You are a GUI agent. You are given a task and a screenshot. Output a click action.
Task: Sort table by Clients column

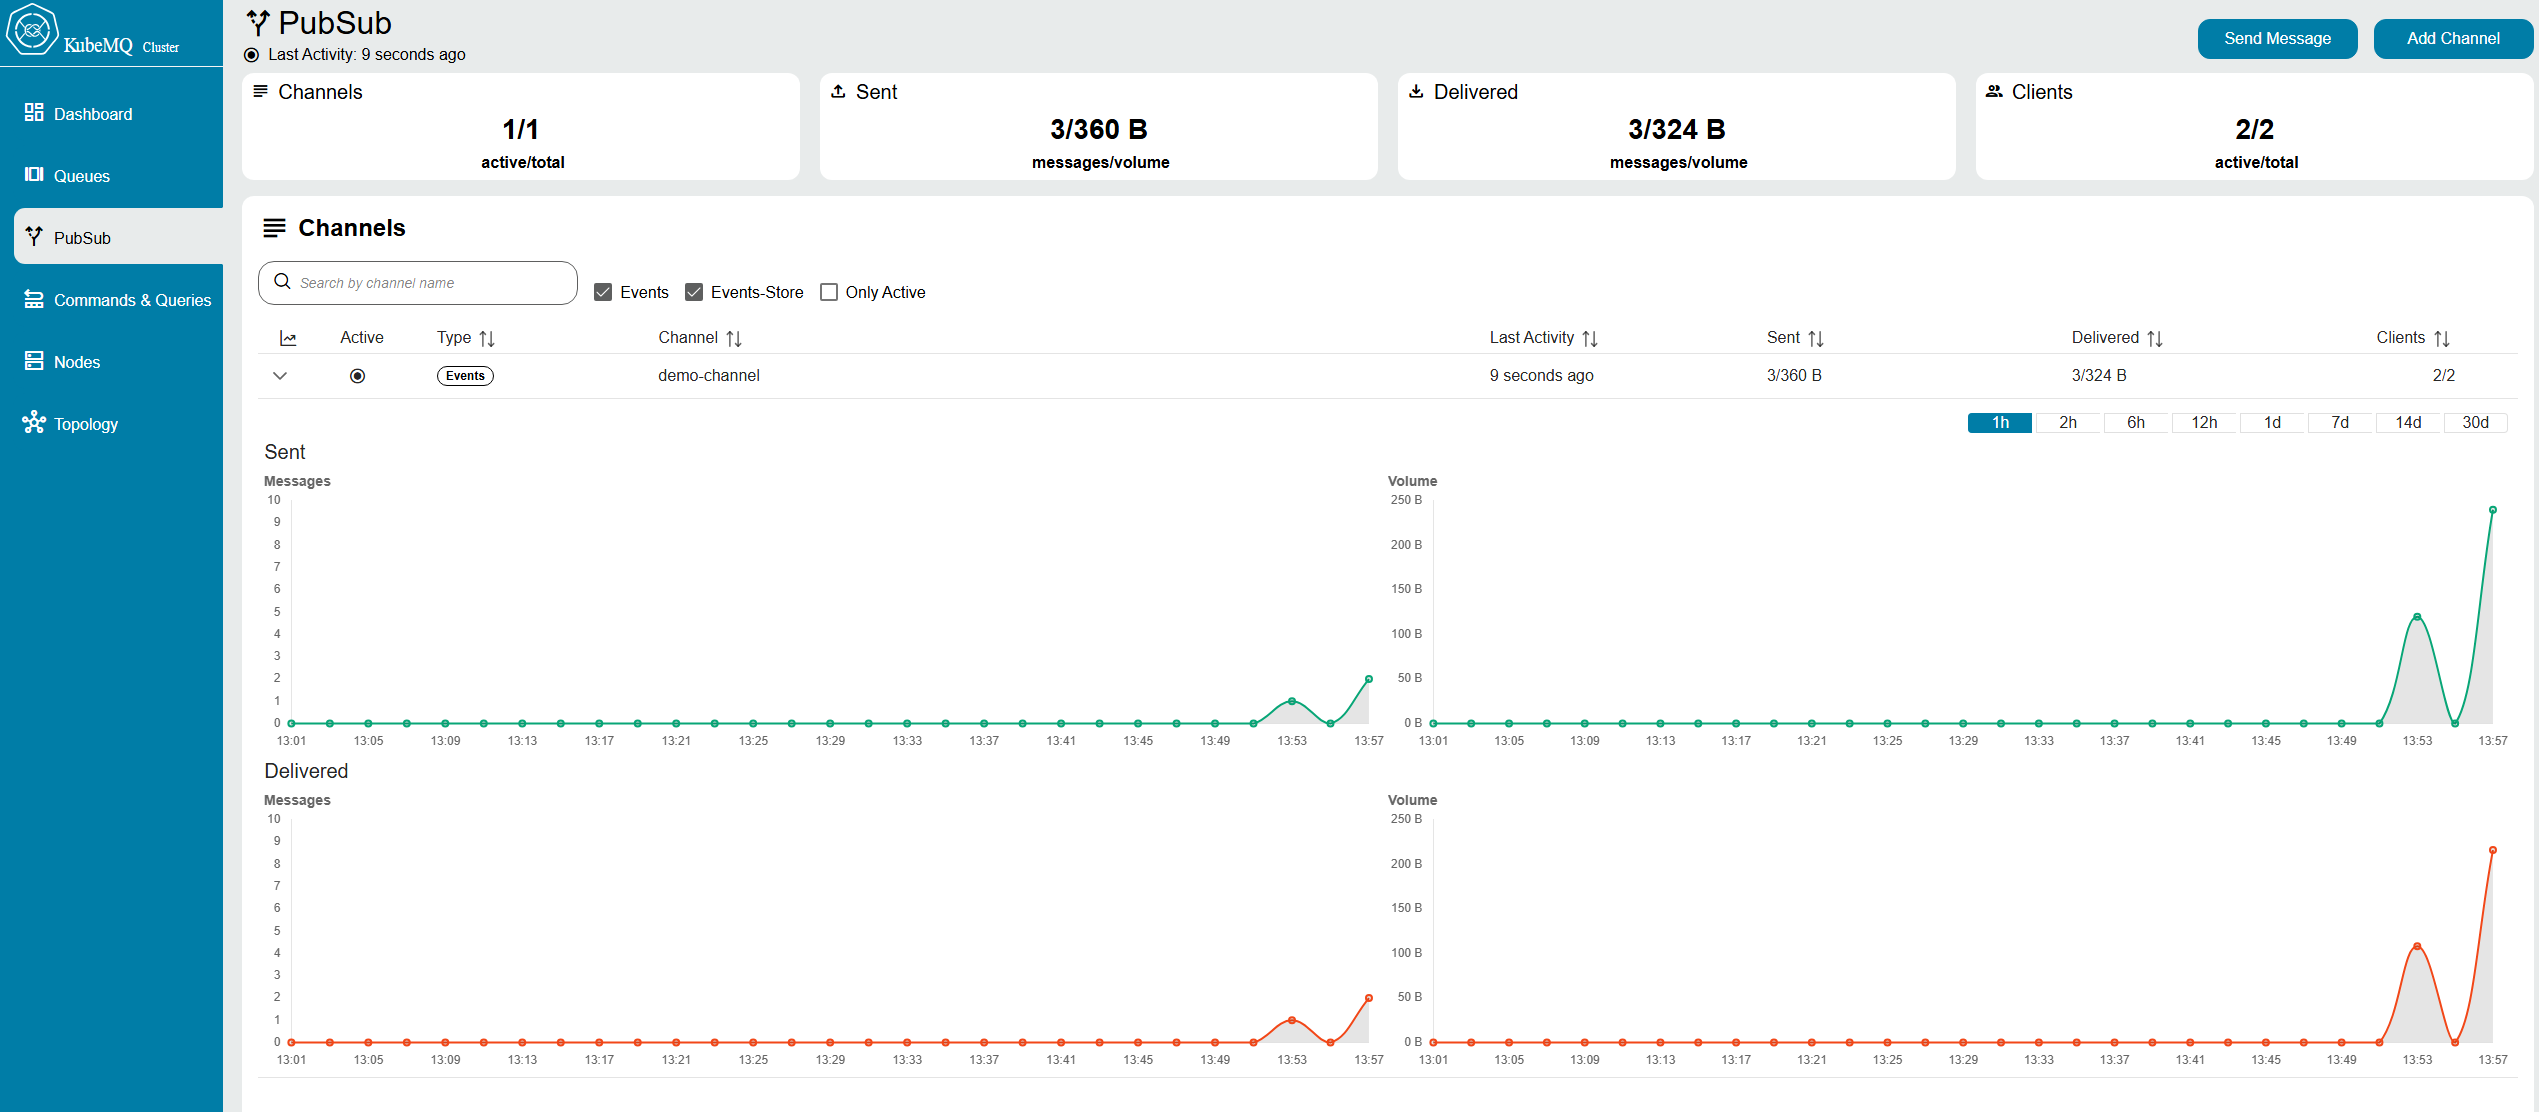2442,339
